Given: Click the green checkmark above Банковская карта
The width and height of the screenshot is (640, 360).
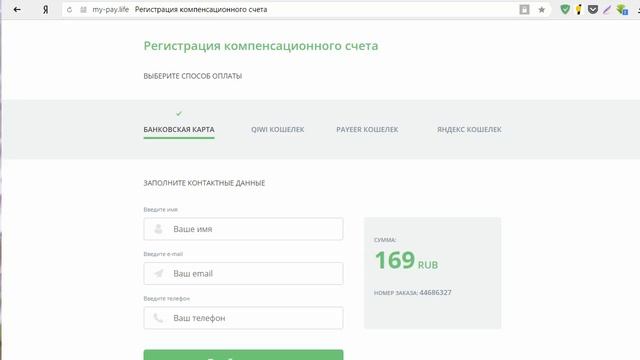Looking at the screenshot, I should coord(179,113).
